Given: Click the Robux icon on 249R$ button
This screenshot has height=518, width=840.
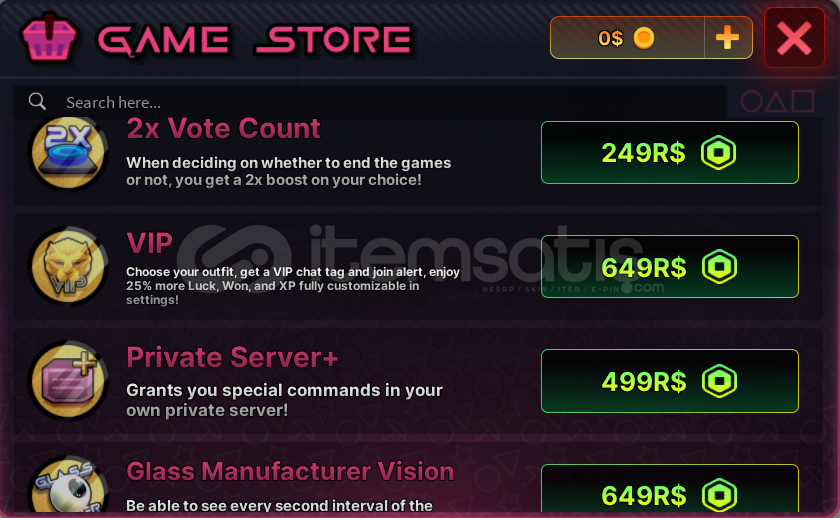Looking at the screenshot, I should pyautogui.click(x=718, y=153).
